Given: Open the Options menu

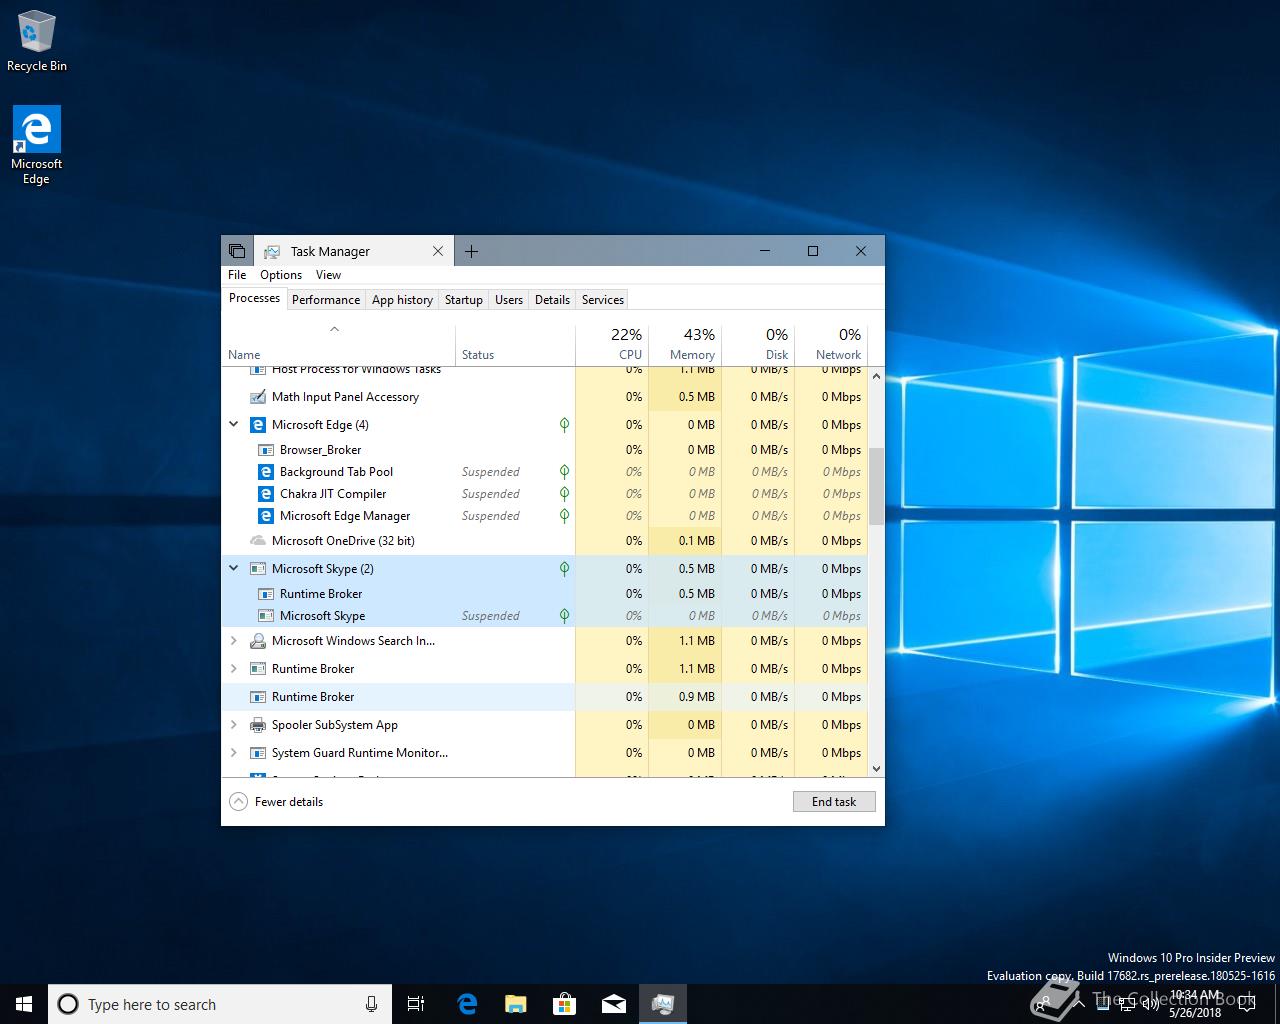Looking at the screenshot, I should 281,275.
